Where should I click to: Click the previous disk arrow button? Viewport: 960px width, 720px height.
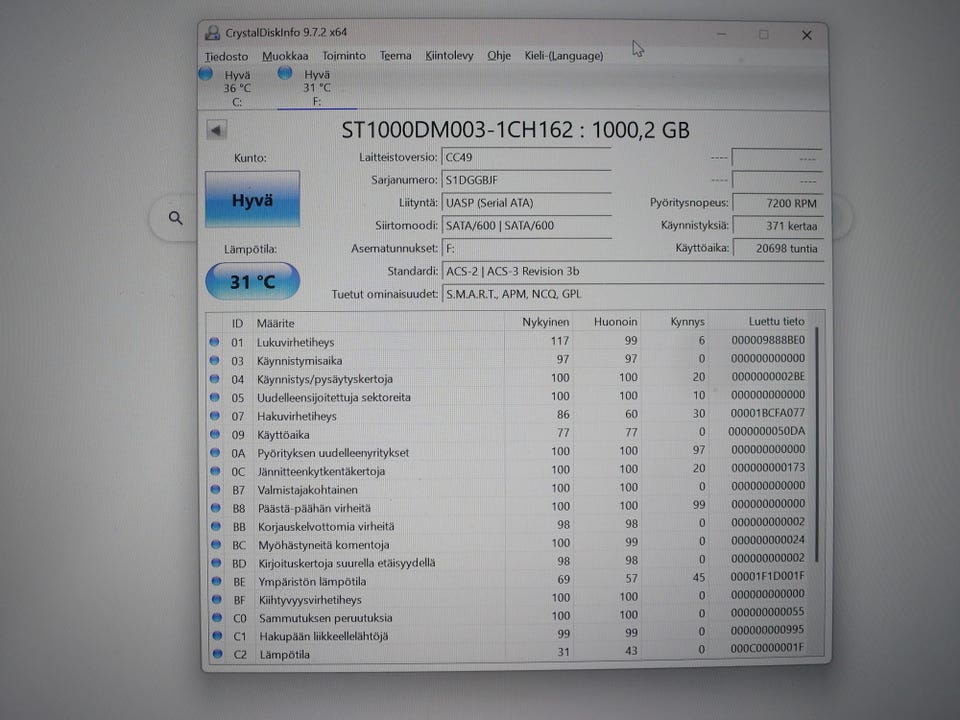216,130
